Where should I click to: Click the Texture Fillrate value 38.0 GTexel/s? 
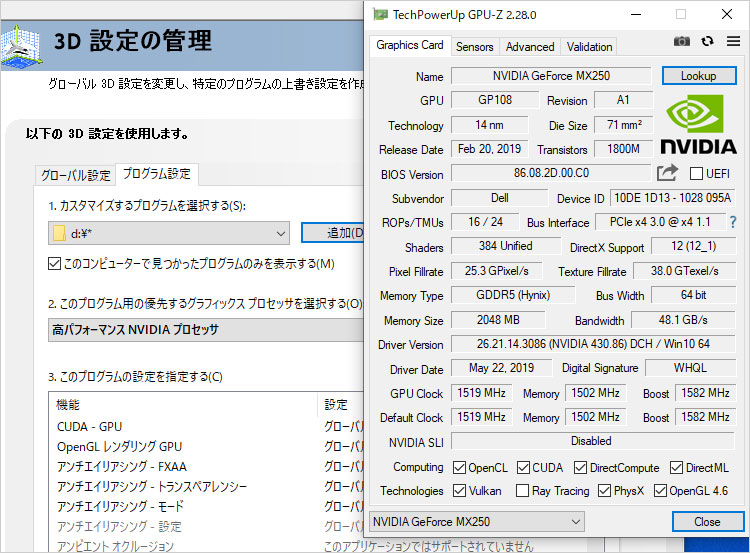pos(684,271)
